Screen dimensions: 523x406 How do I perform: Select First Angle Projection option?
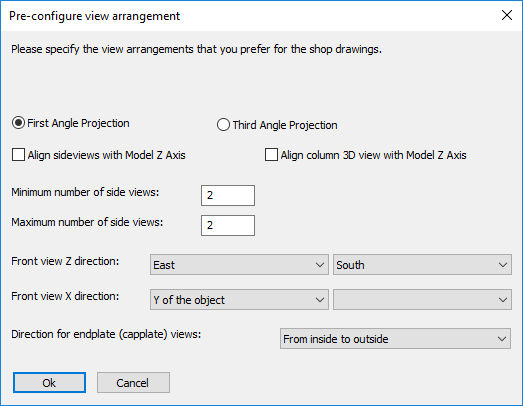point(70,123)
